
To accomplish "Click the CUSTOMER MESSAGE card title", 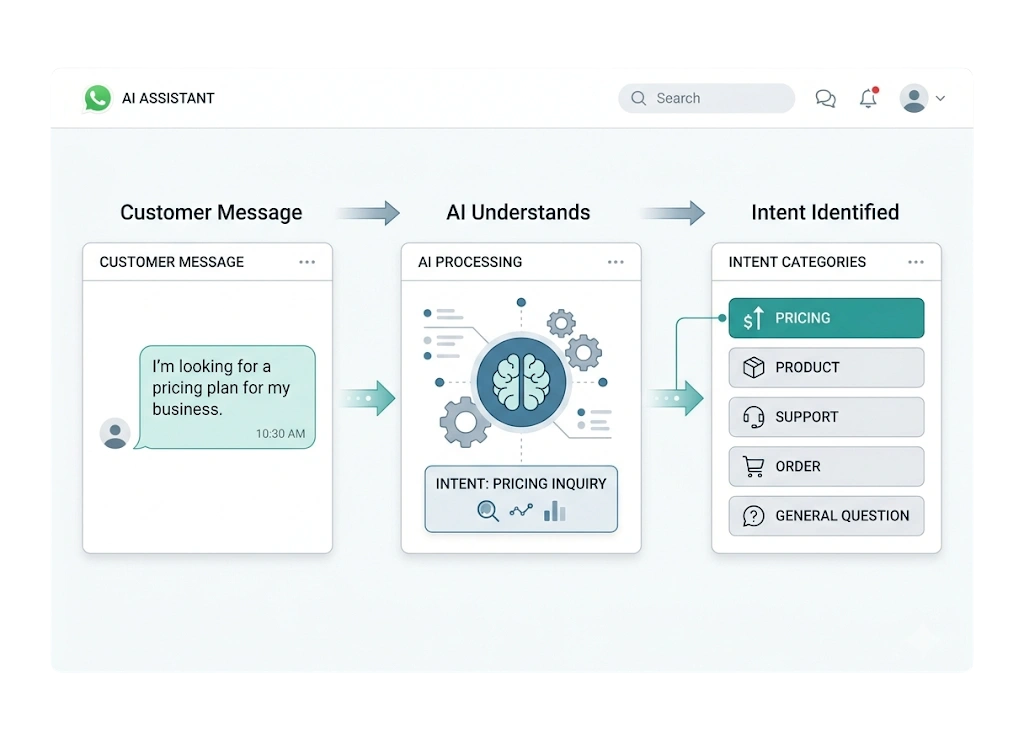I will tap(172, 262).
